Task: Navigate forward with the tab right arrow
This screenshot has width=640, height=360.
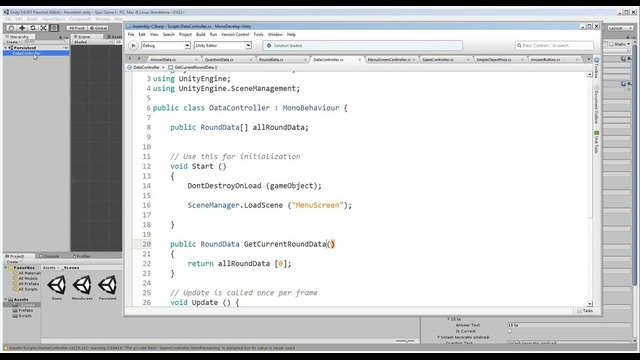Action: (x=139, y=59)
